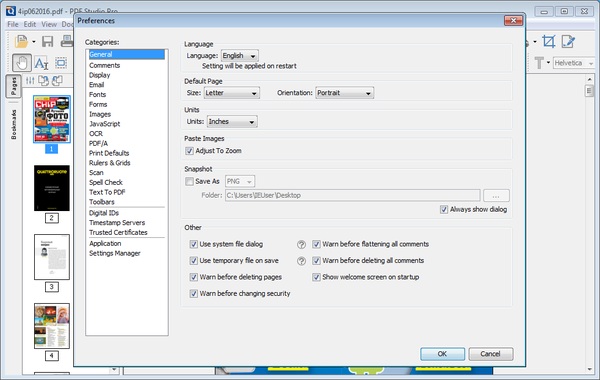This screenshot has width=600, height=380.
Task: Open the File menu
Action: pyautogui.click(x=13, y=24)
